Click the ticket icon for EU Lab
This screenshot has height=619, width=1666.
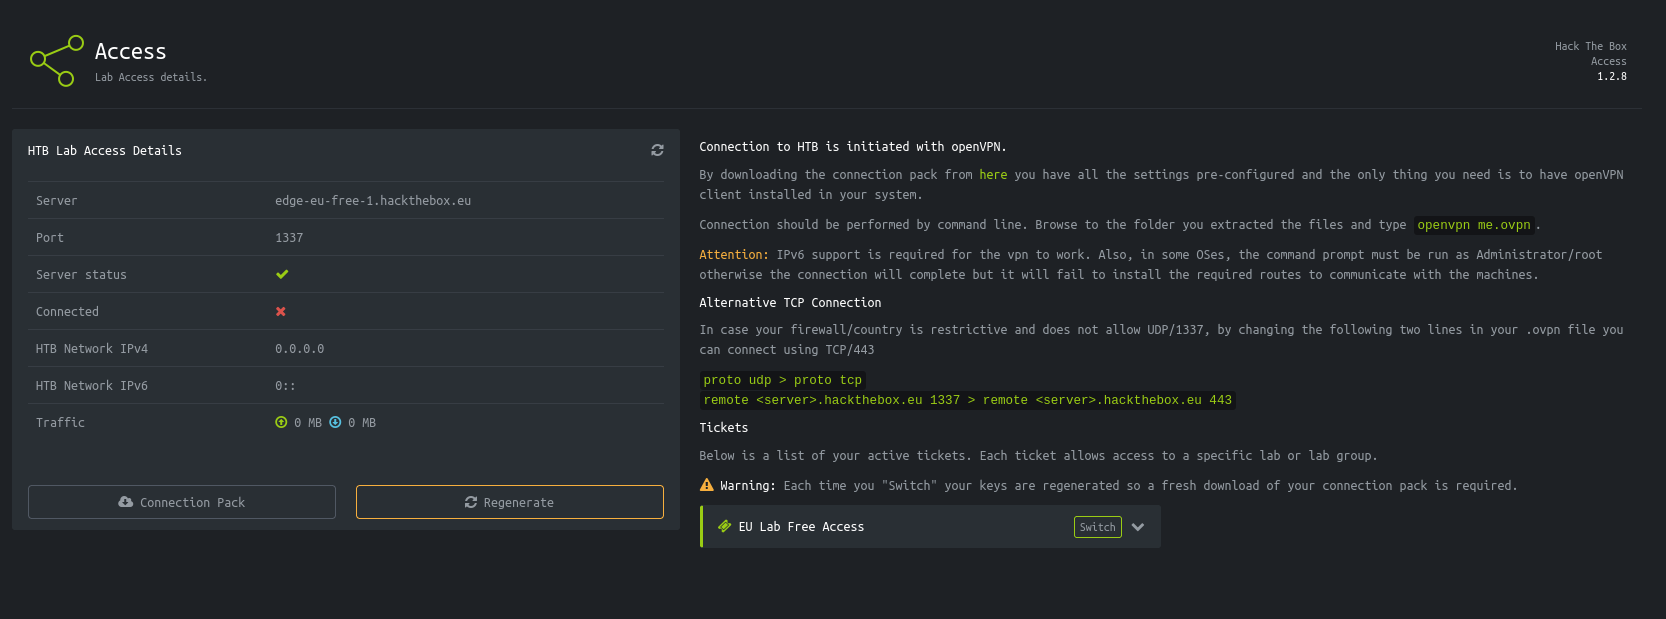725,526
